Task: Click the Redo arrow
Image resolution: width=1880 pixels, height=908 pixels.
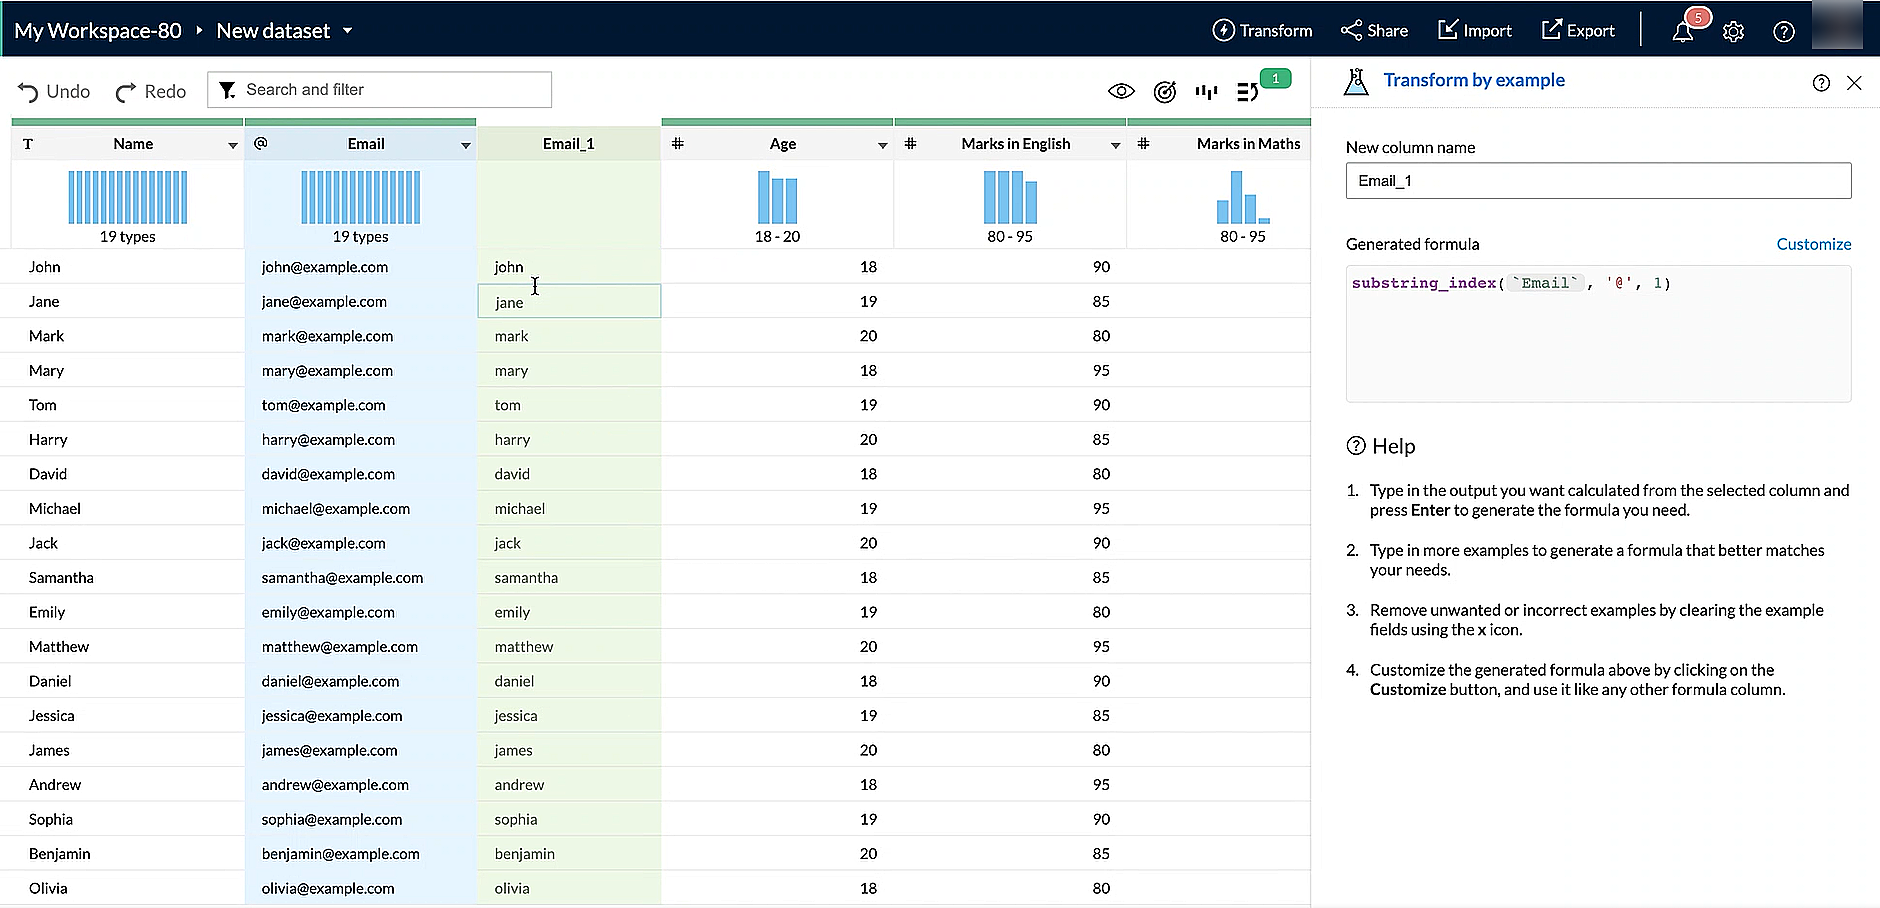Action: (126, 92)
